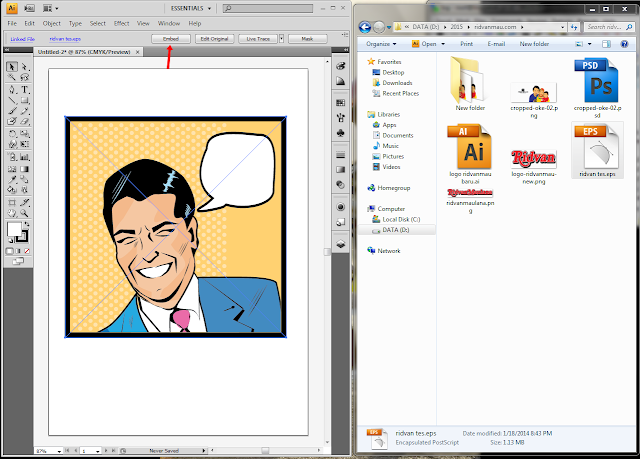Select the Pen tool
The width and height of the screenshot is (640, 459).
(x=12, y=89)
